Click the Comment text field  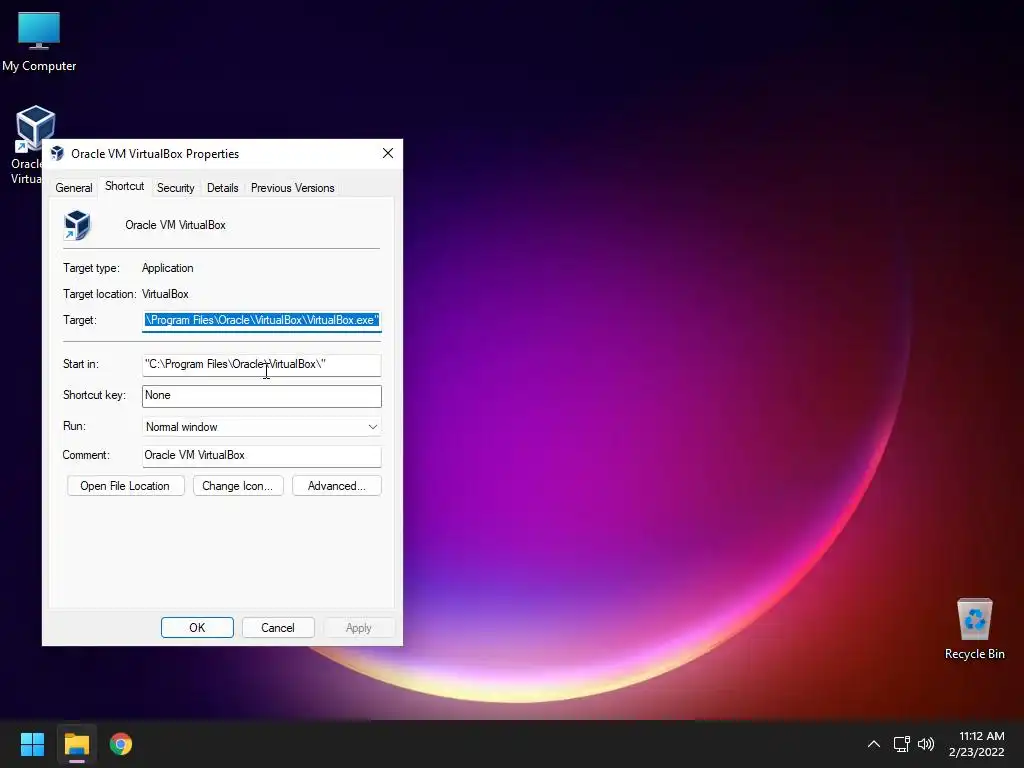coord(262,456)
